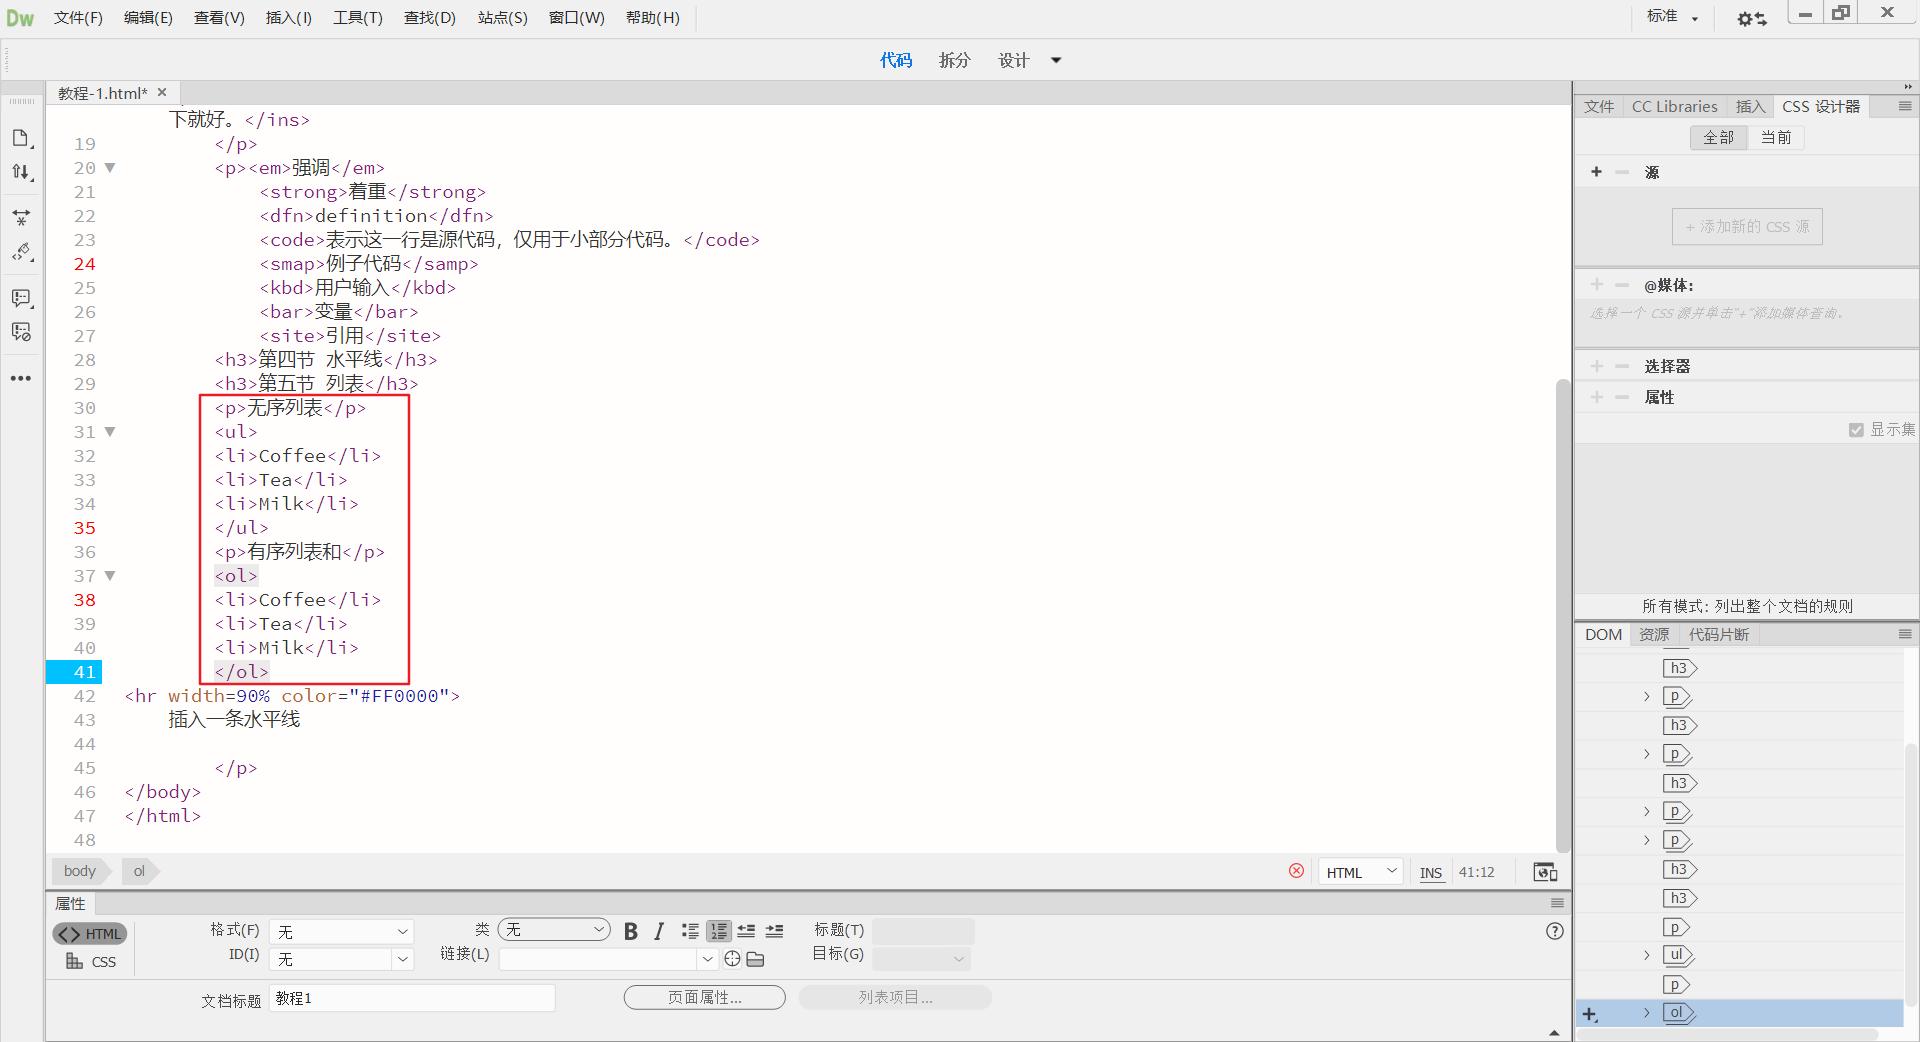Collapse code fold arrow on line 37

pos(110,576)
